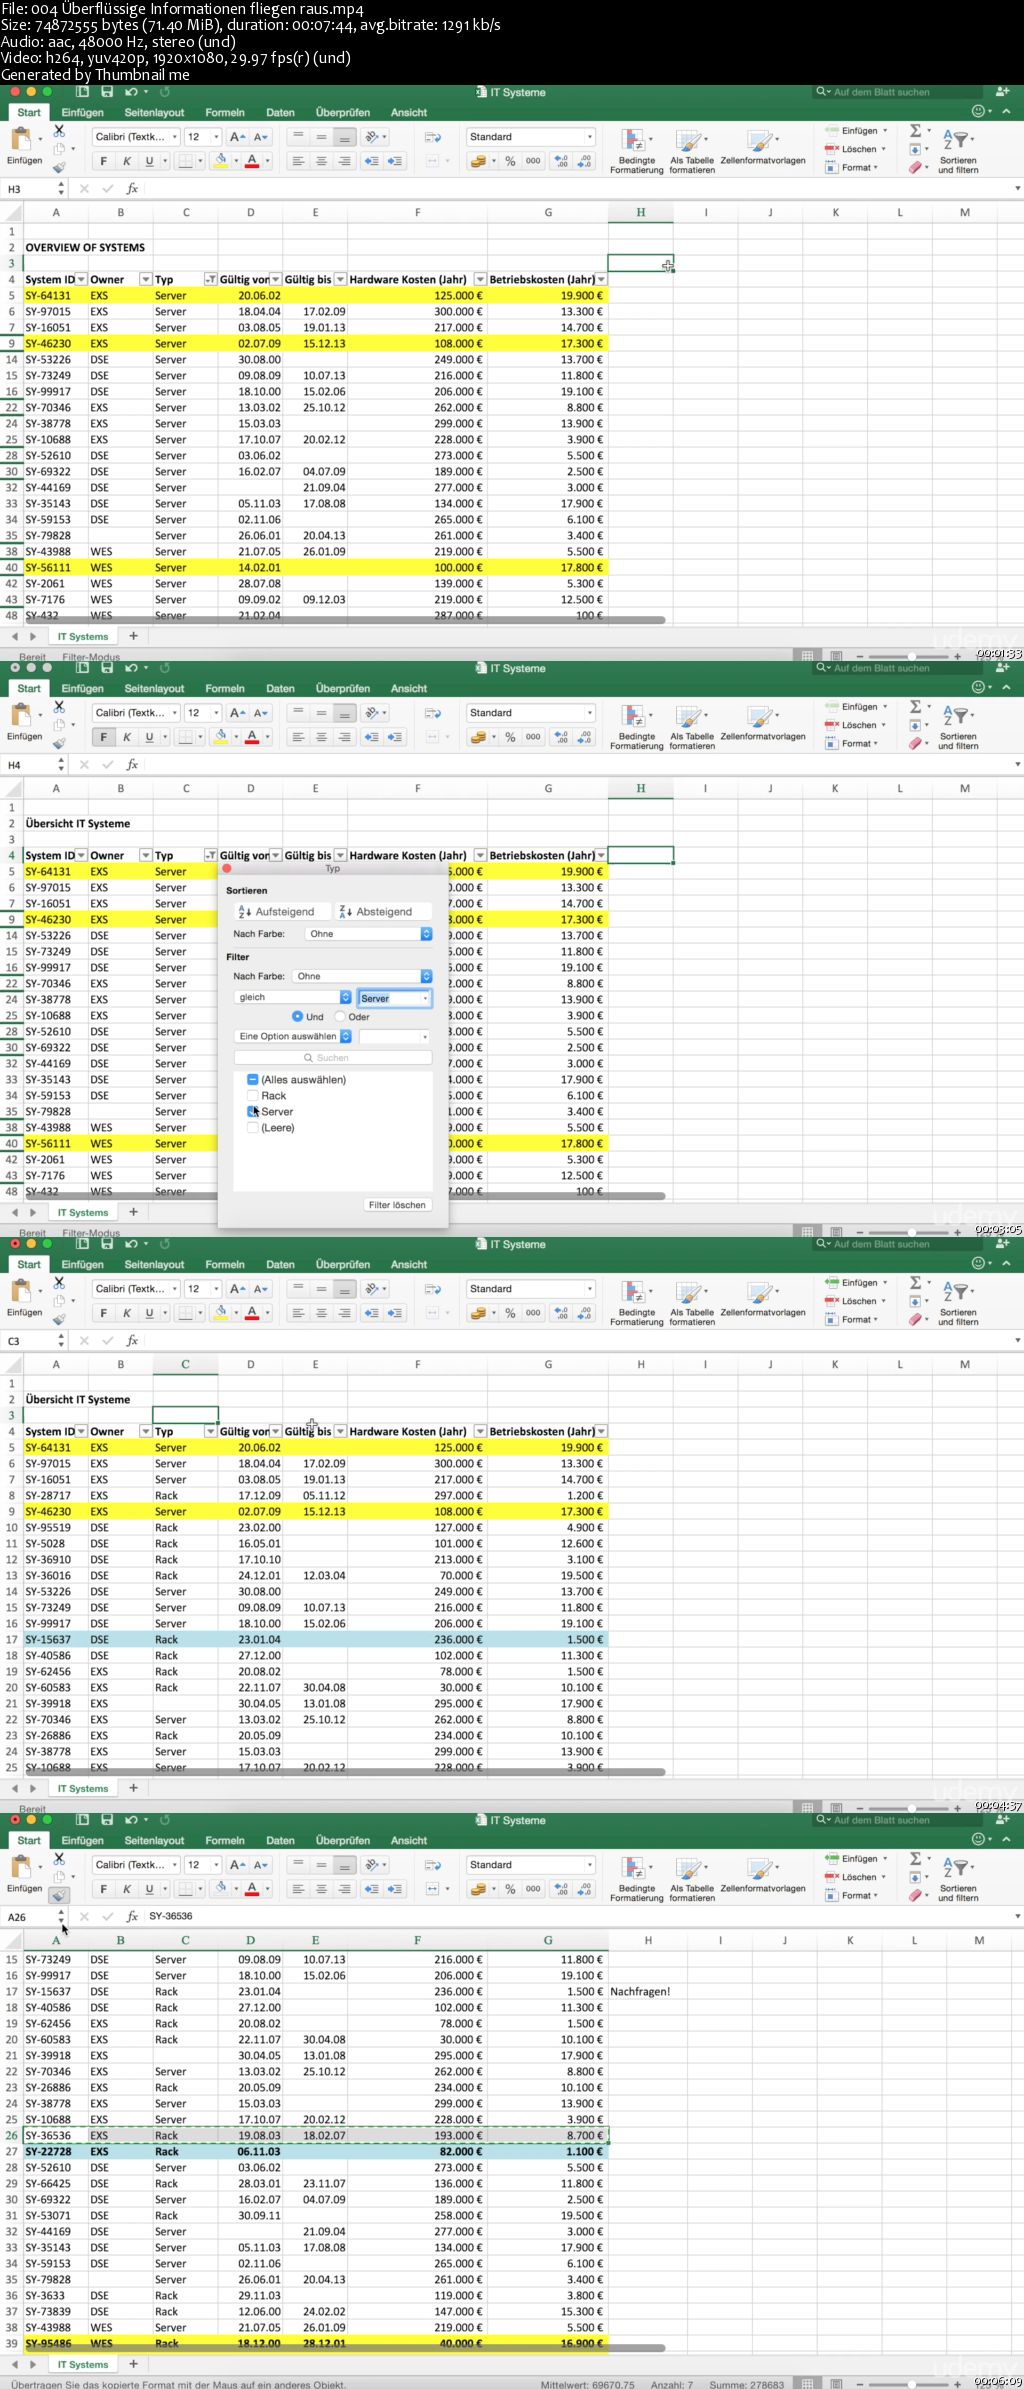1024x2389 pixels.
Task: Open Eine Option auswählen dropdown in popup
Action: 293,1036
